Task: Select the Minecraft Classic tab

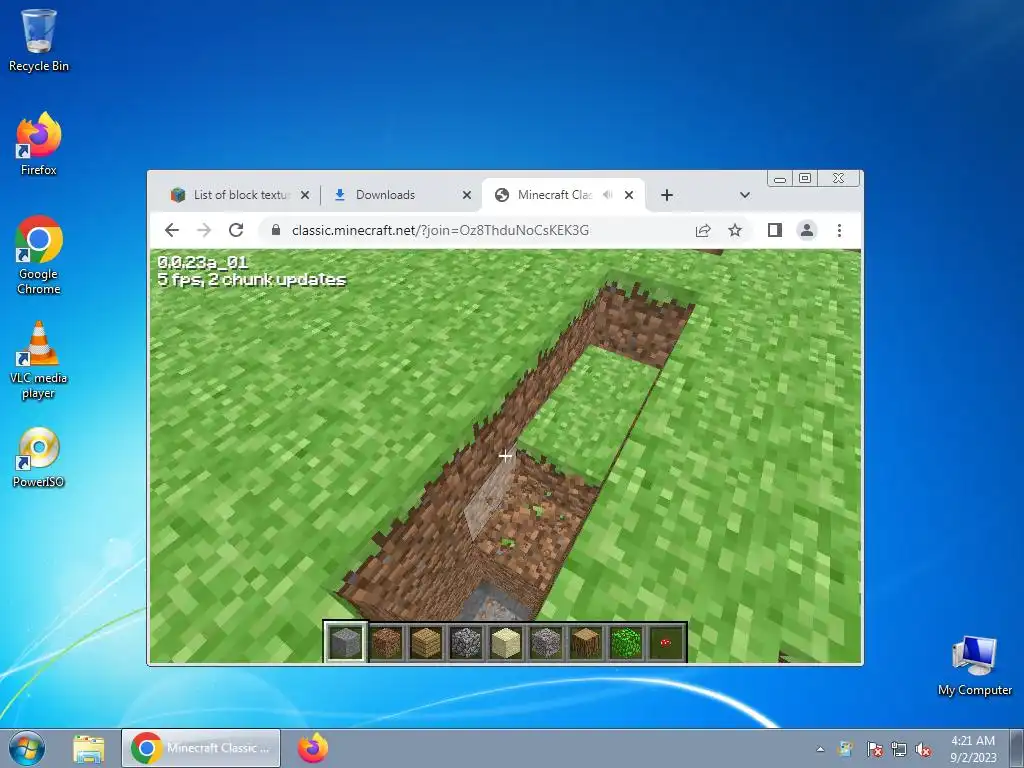Action: (x=554, y=195)
